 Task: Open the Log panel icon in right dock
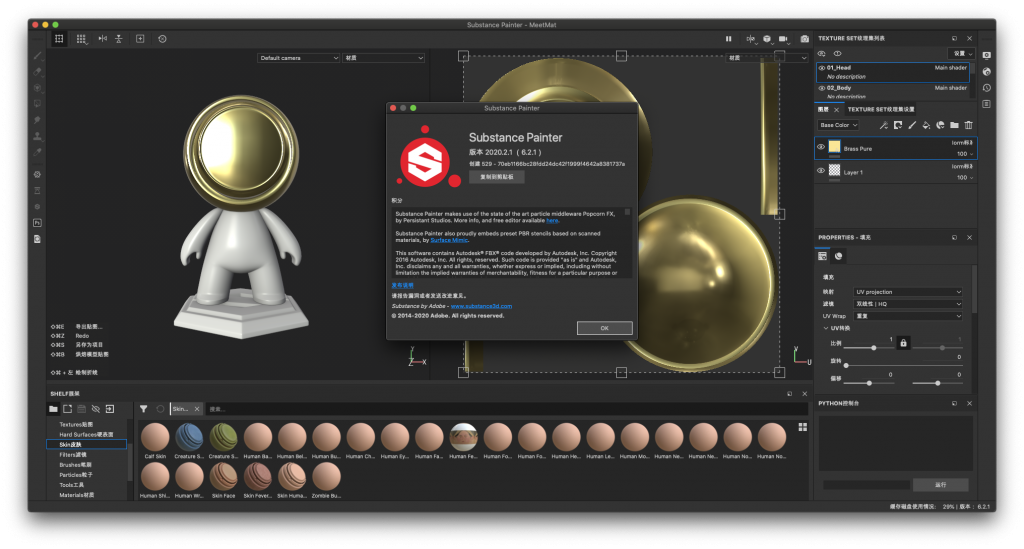[x=987, y=104]
